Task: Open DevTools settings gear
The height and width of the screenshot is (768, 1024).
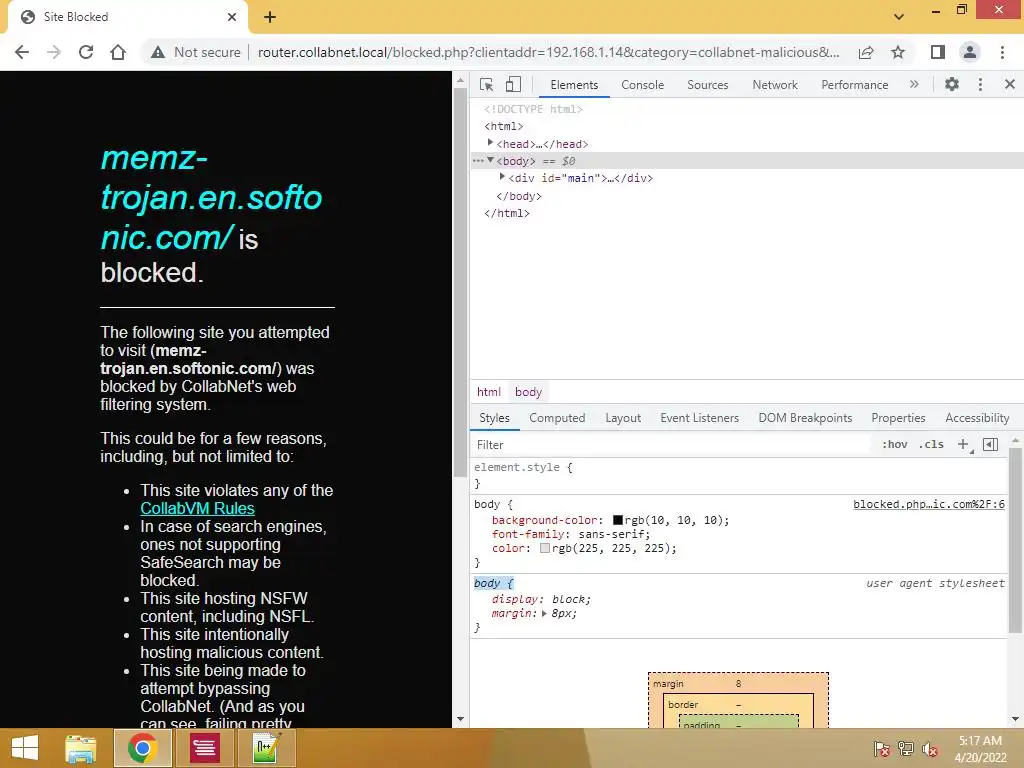Action: (x=952, y=84)
